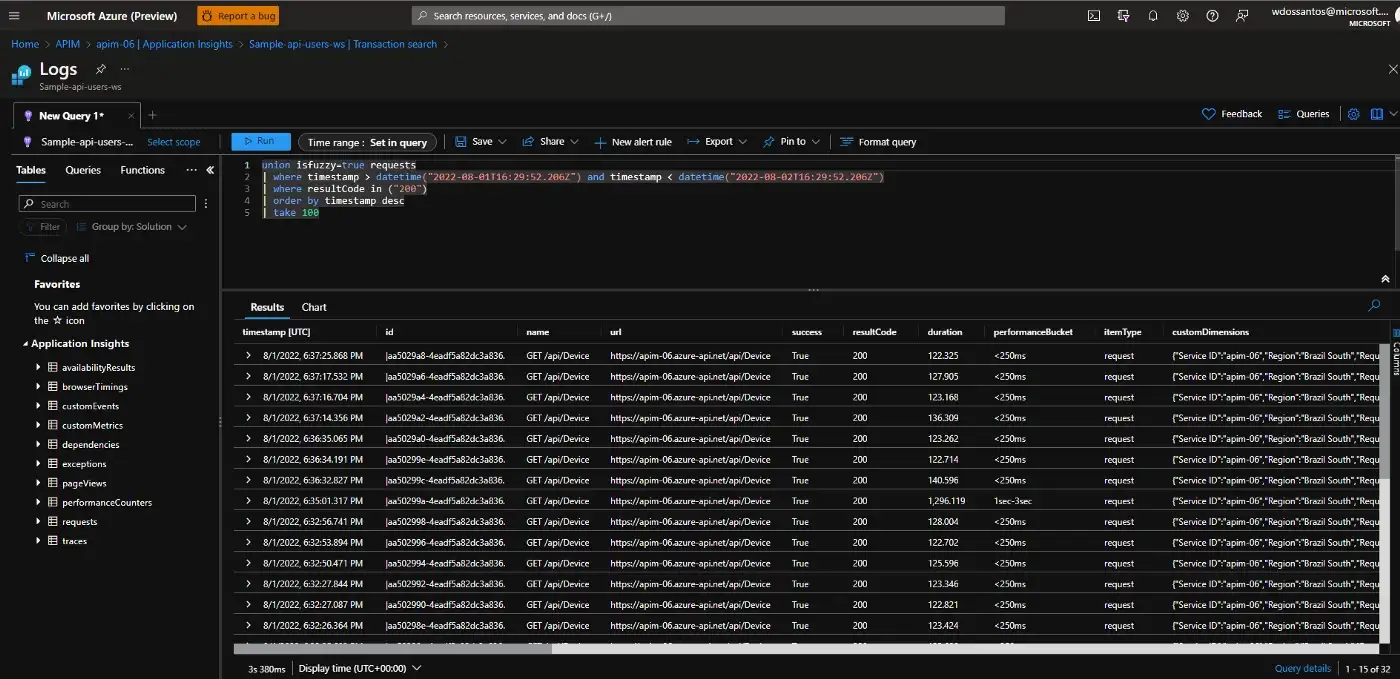1400x679 pixels.
Task: Collapse the query editor with up chevrons
Action: pos(1385,279)
